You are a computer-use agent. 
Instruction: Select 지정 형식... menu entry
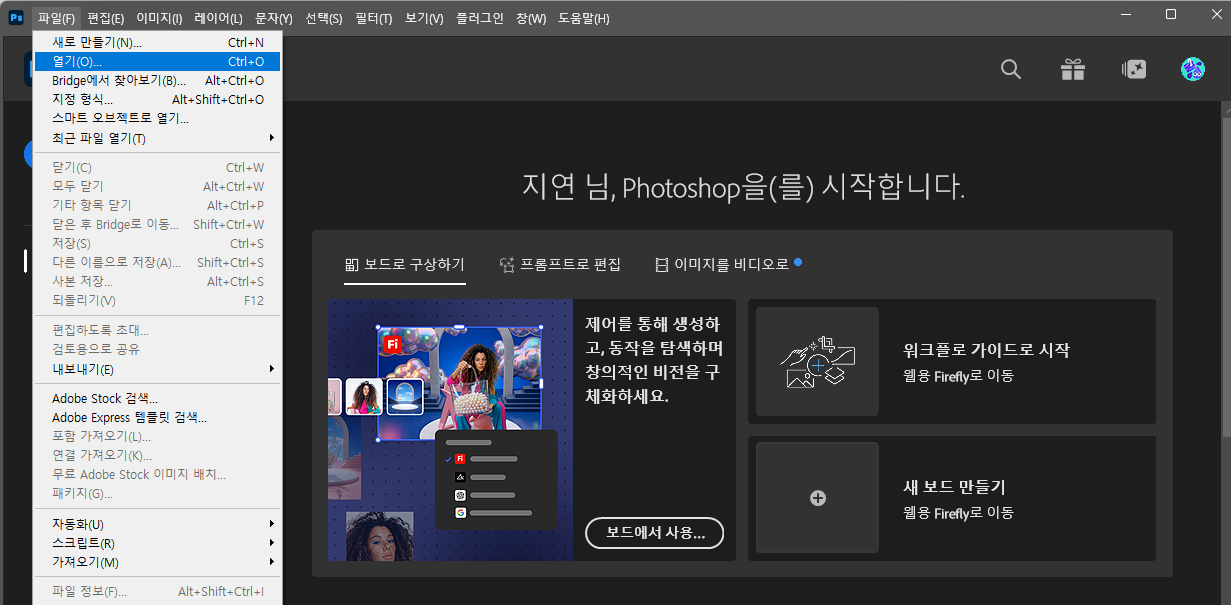coord(157,99)
